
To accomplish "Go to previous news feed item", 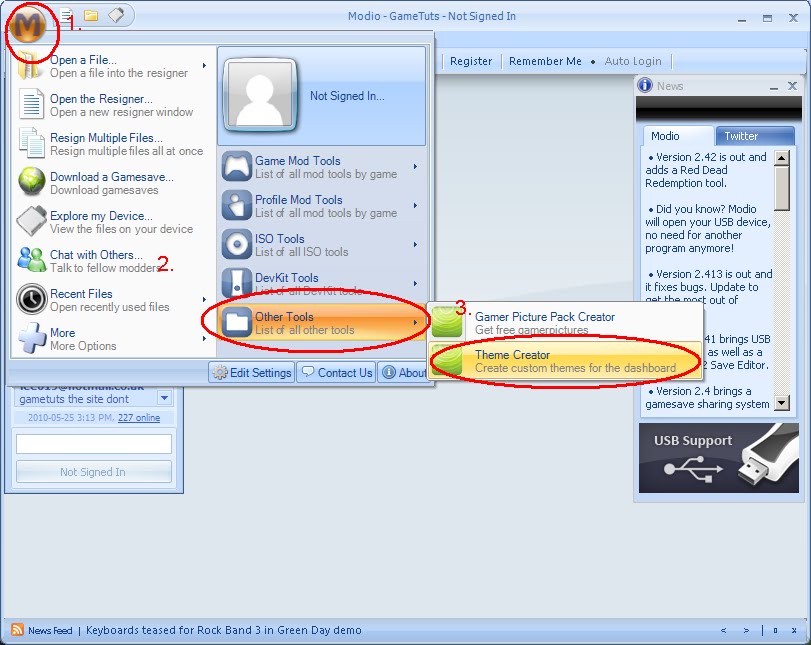I will pos(724,630).
